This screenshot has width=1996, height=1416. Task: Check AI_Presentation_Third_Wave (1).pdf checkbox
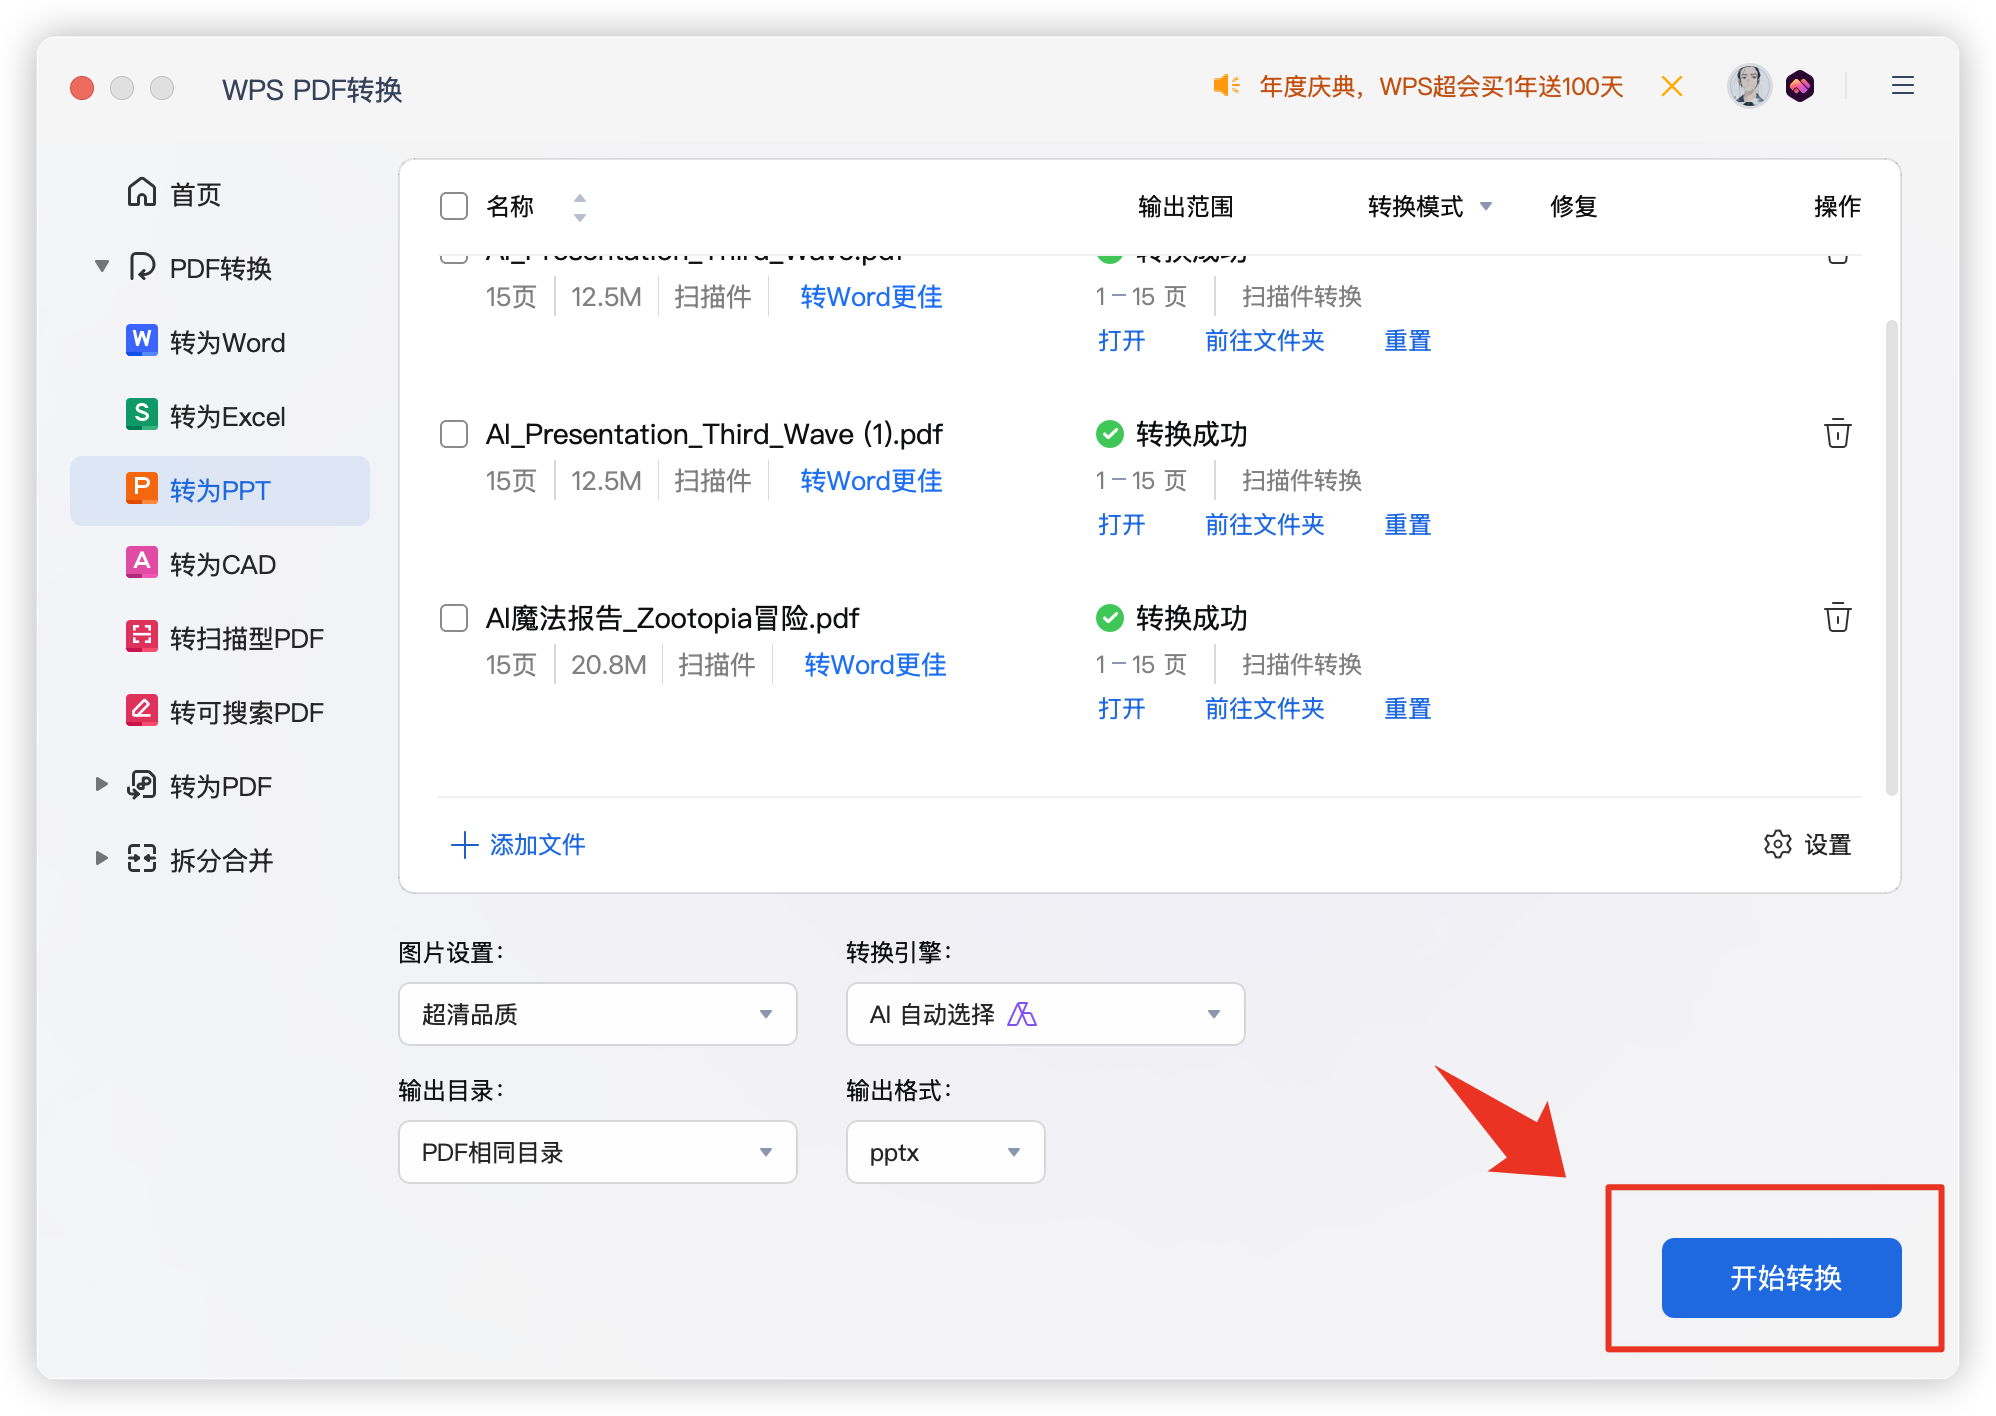[x=453, y=434]
